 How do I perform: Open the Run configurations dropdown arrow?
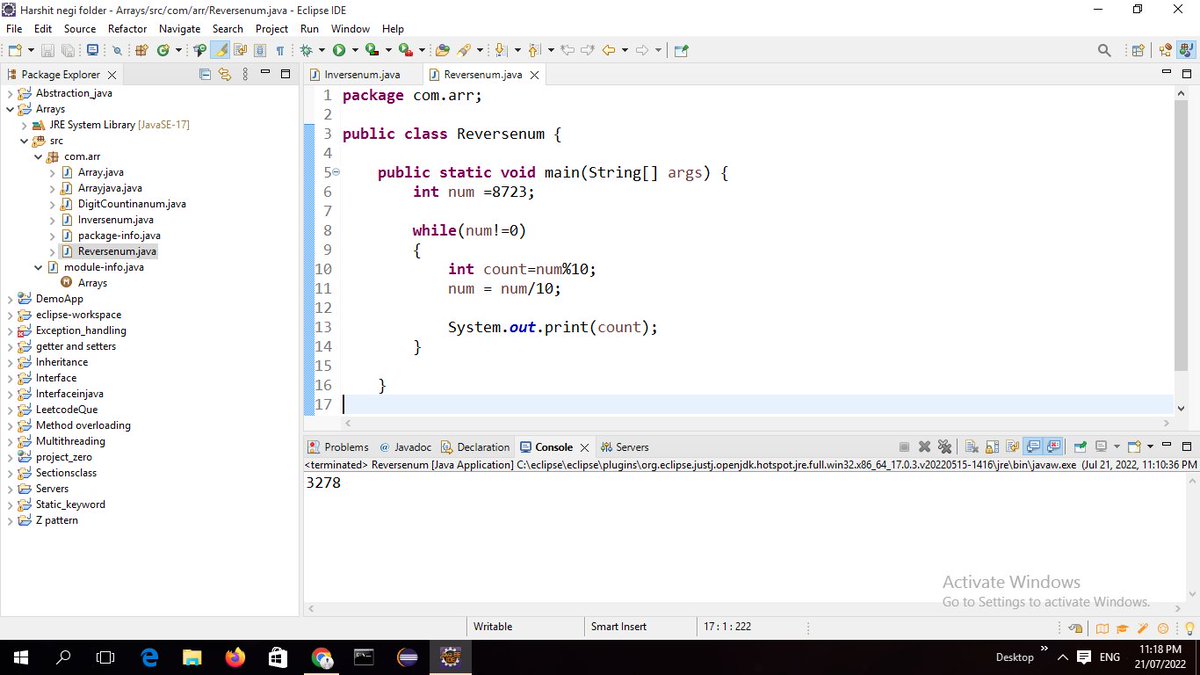[x=355, y=50]
